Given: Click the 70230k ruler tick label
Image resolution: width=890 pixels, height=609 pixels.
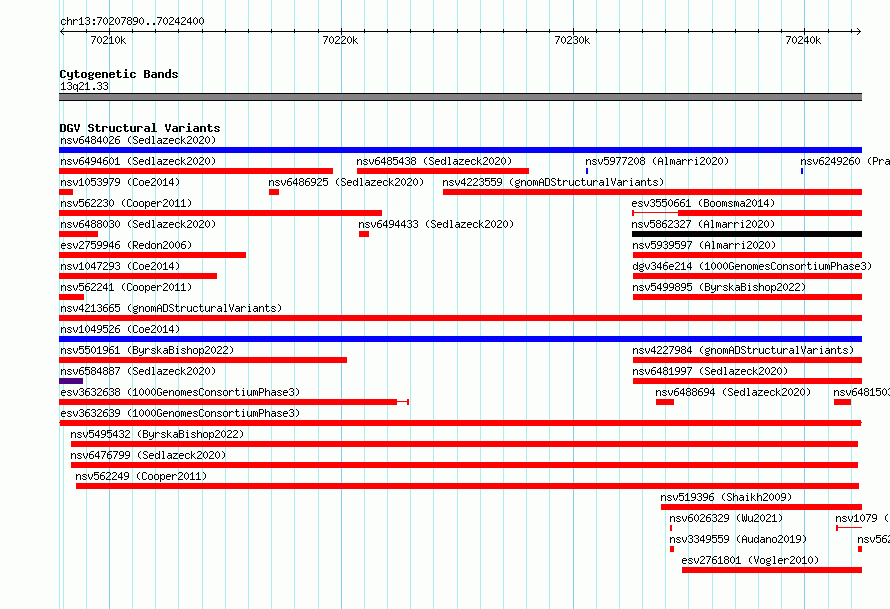Looking at the screenshot, I should pyautogui.click(x=572, y=40).
